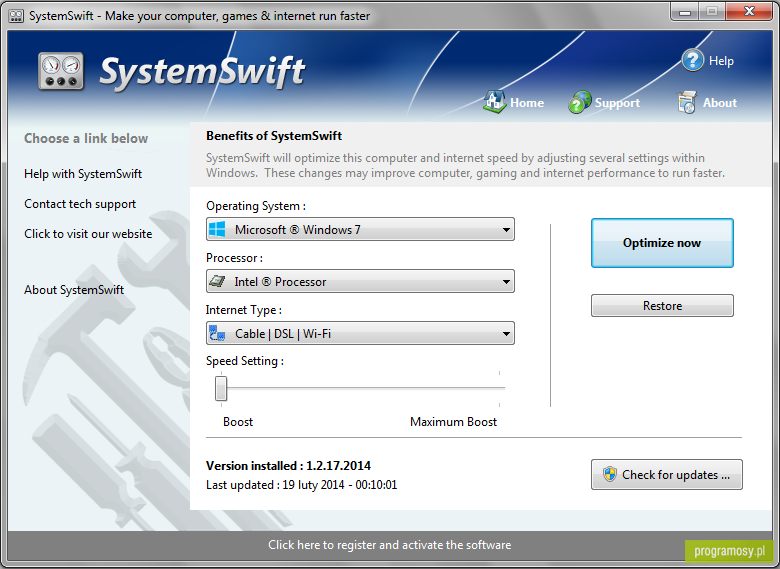
Task: Click the Version installed text
Action: click(289, 466)
